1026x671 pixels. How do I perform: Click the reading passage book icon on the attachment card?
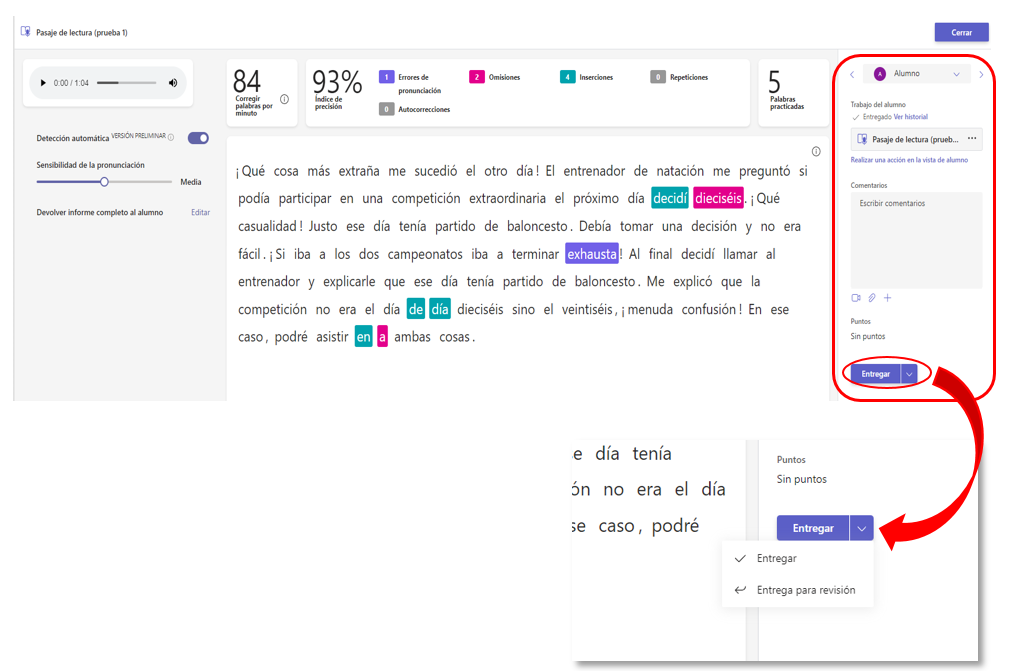[x=864, y=138]
